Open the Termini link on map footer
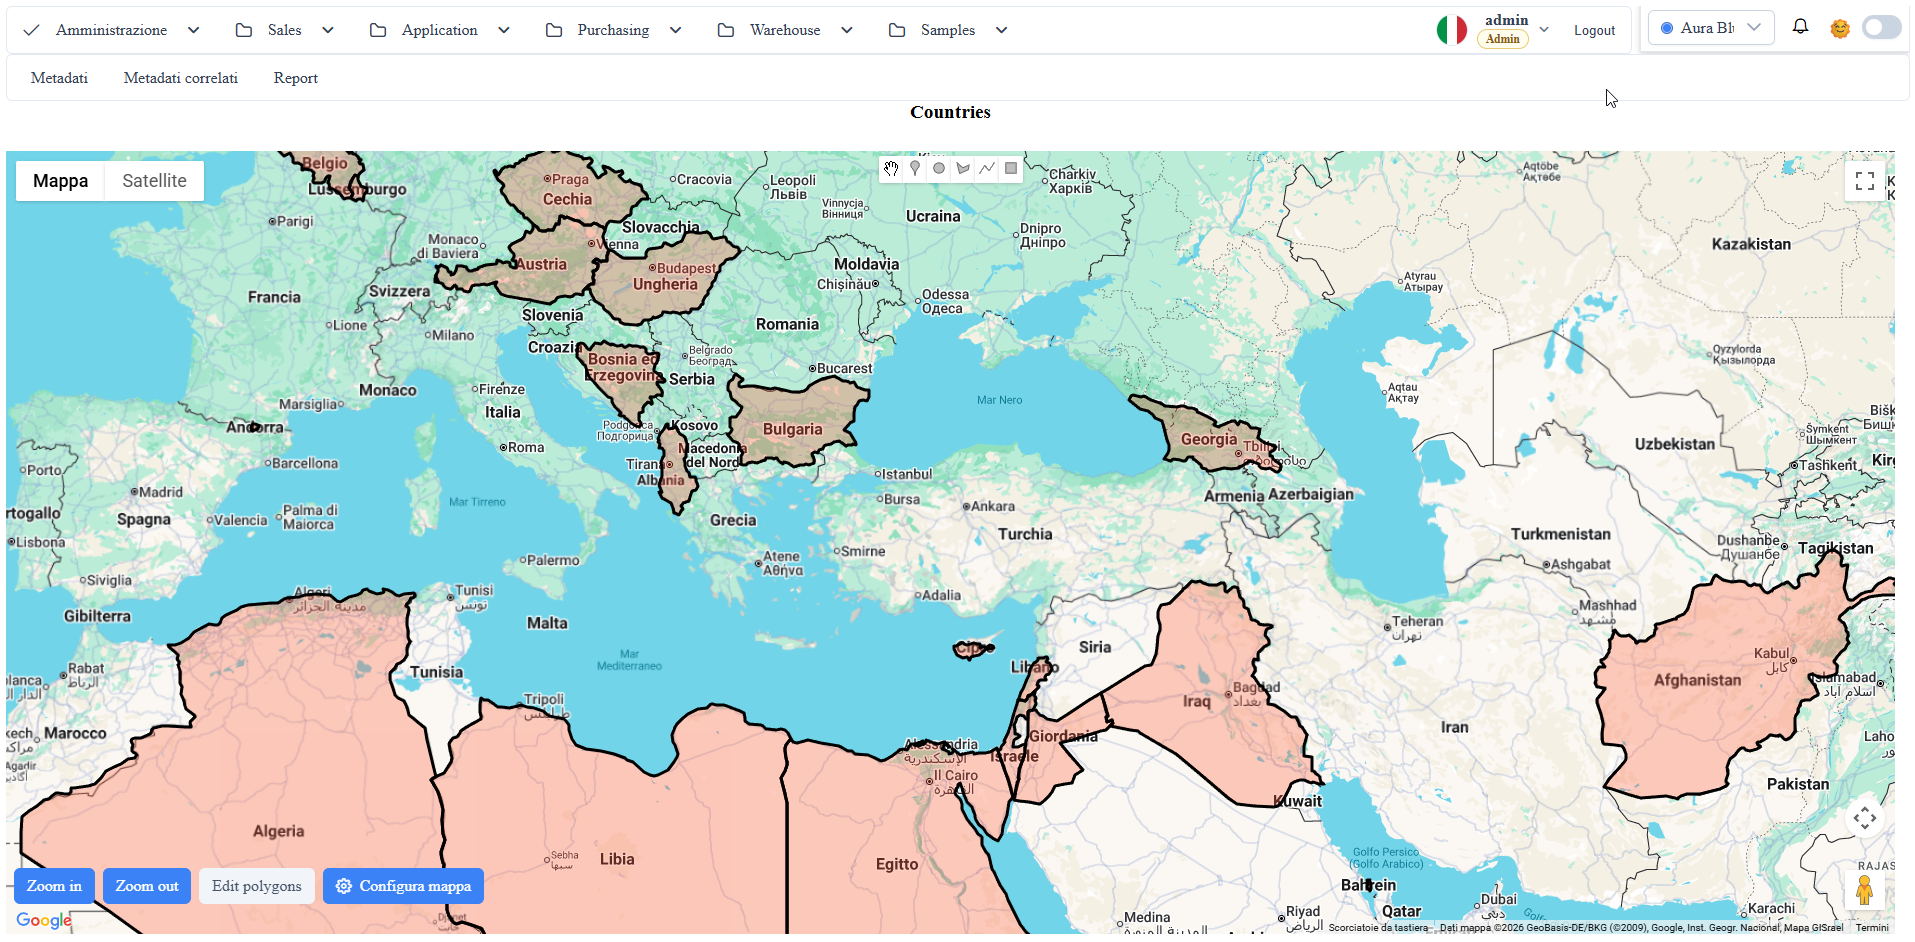Viewport: 1915px width, 942px height. click(1872, 927)
